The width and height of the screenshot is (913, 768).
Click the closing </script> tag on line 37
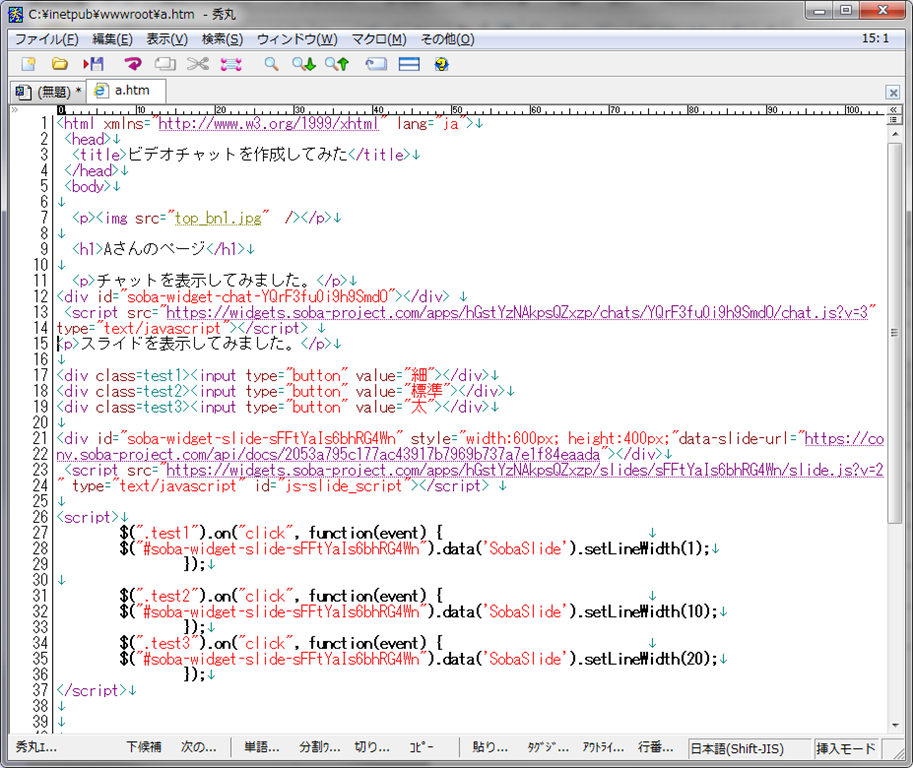(x=91, y=690)
